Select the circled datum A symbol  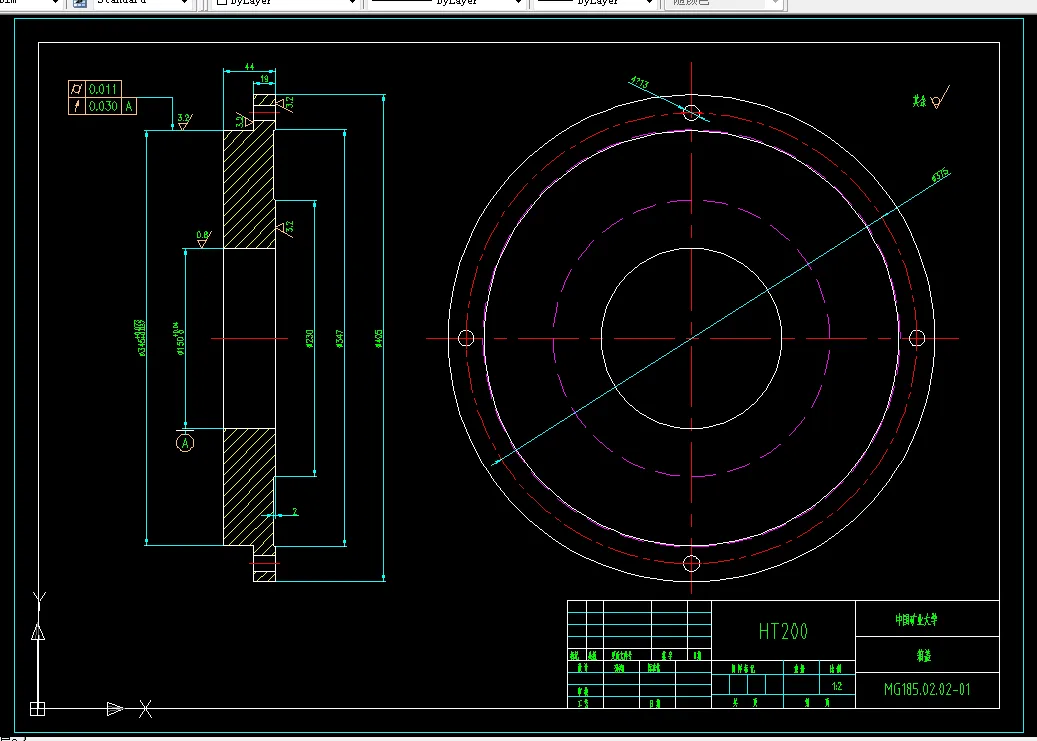tap(185, 443)
